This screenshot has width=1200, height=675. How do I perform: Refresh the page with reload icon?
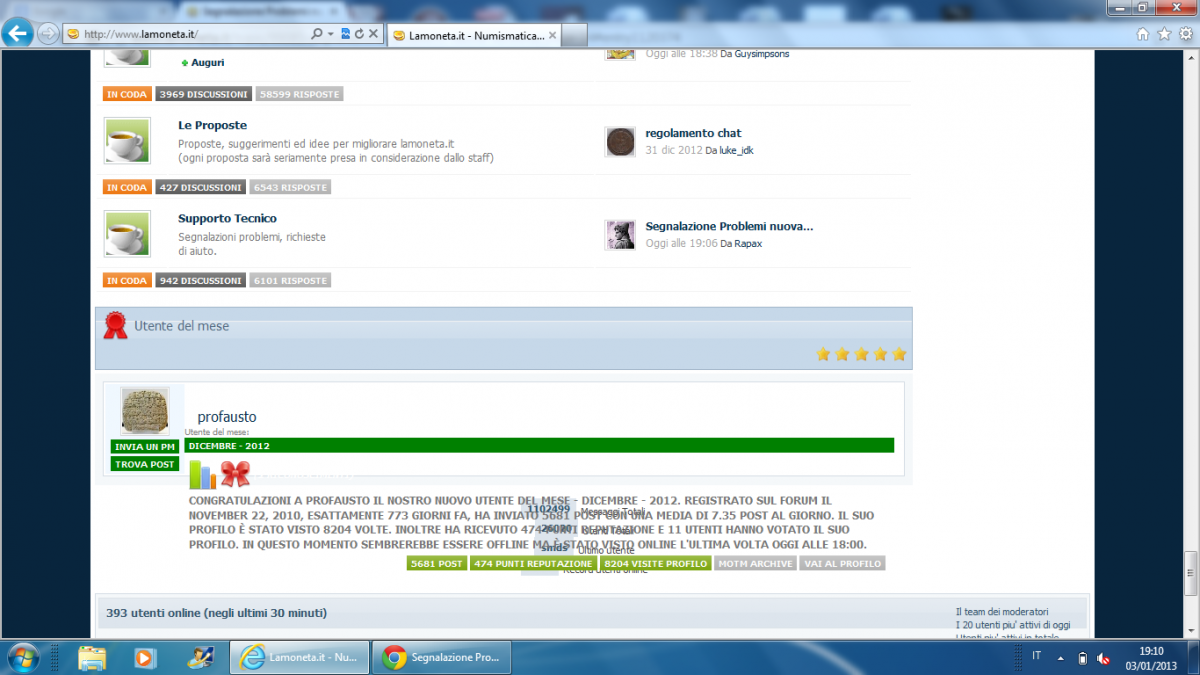(x=359, y=33)
